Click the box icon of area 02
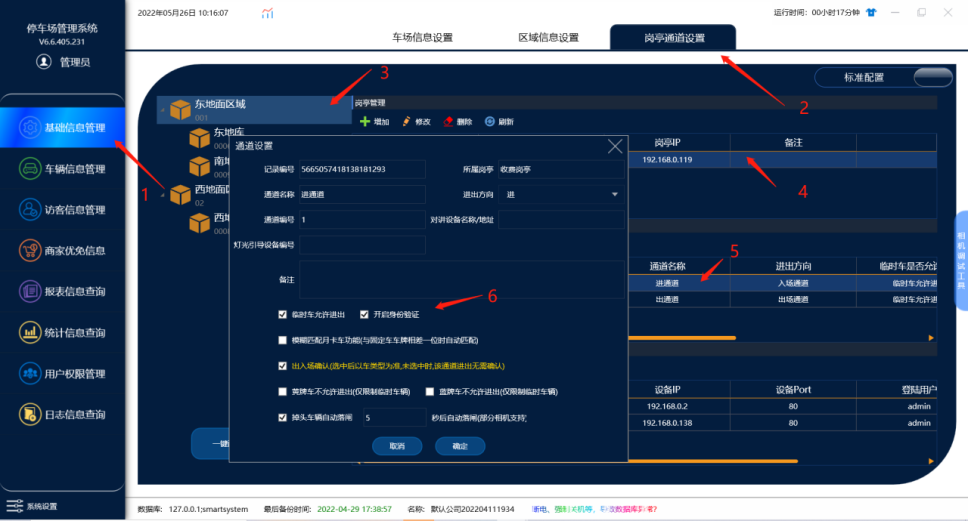 coord(180,194)
